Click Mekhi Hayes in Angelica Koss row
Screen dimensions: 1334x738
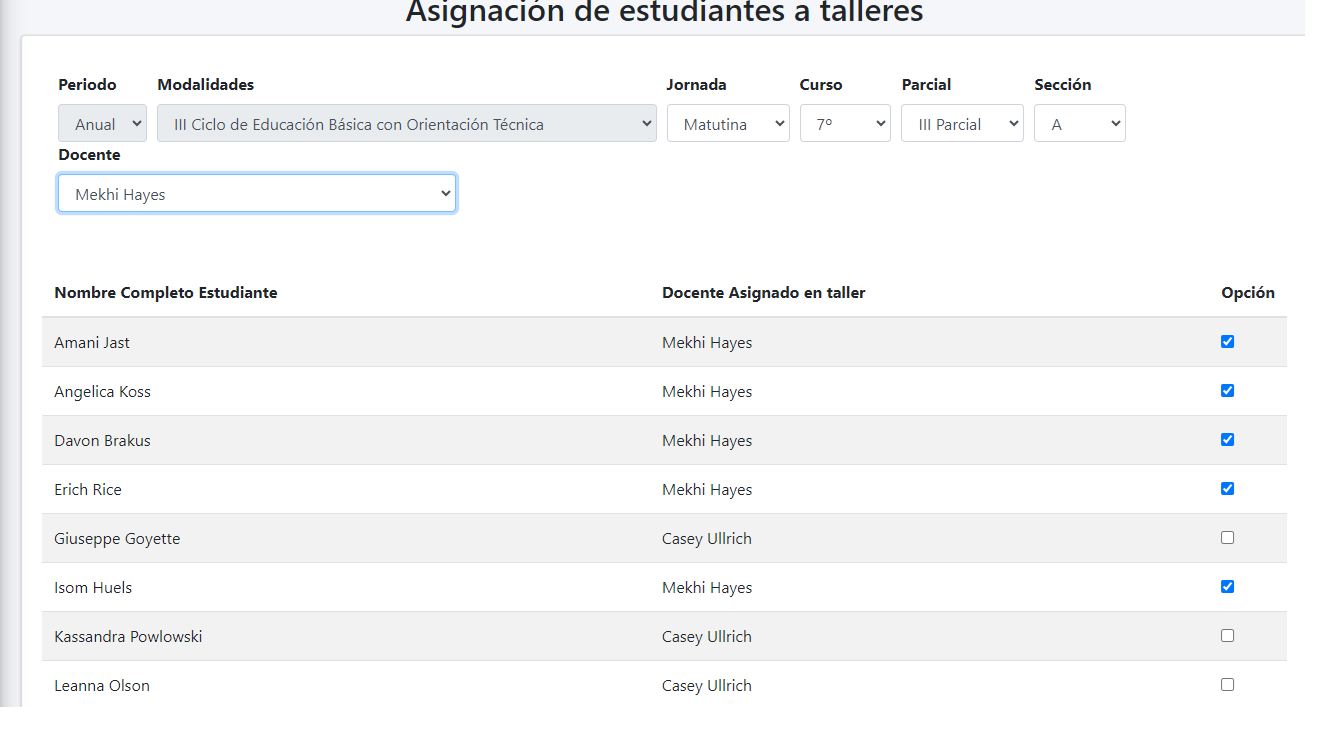pyautogui.click(x=707, y=392)
